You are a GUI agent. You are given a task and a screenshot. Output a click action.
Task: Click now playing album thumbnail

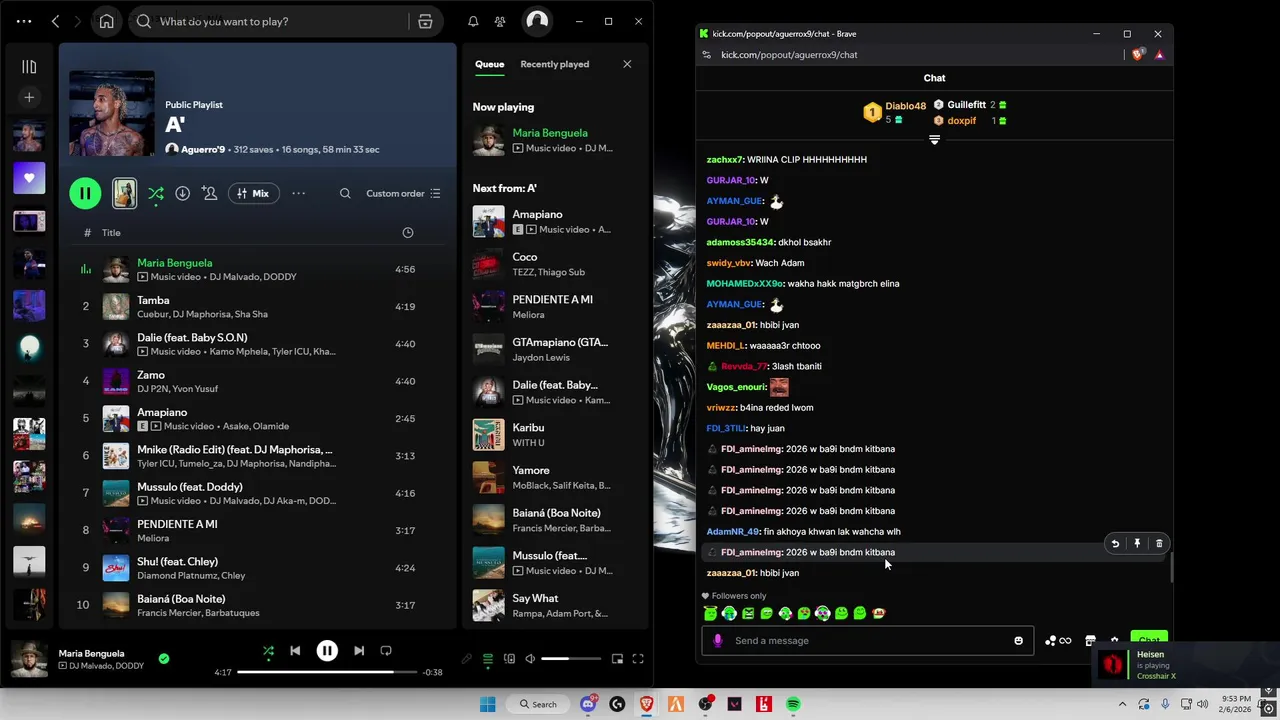(29, 659)
